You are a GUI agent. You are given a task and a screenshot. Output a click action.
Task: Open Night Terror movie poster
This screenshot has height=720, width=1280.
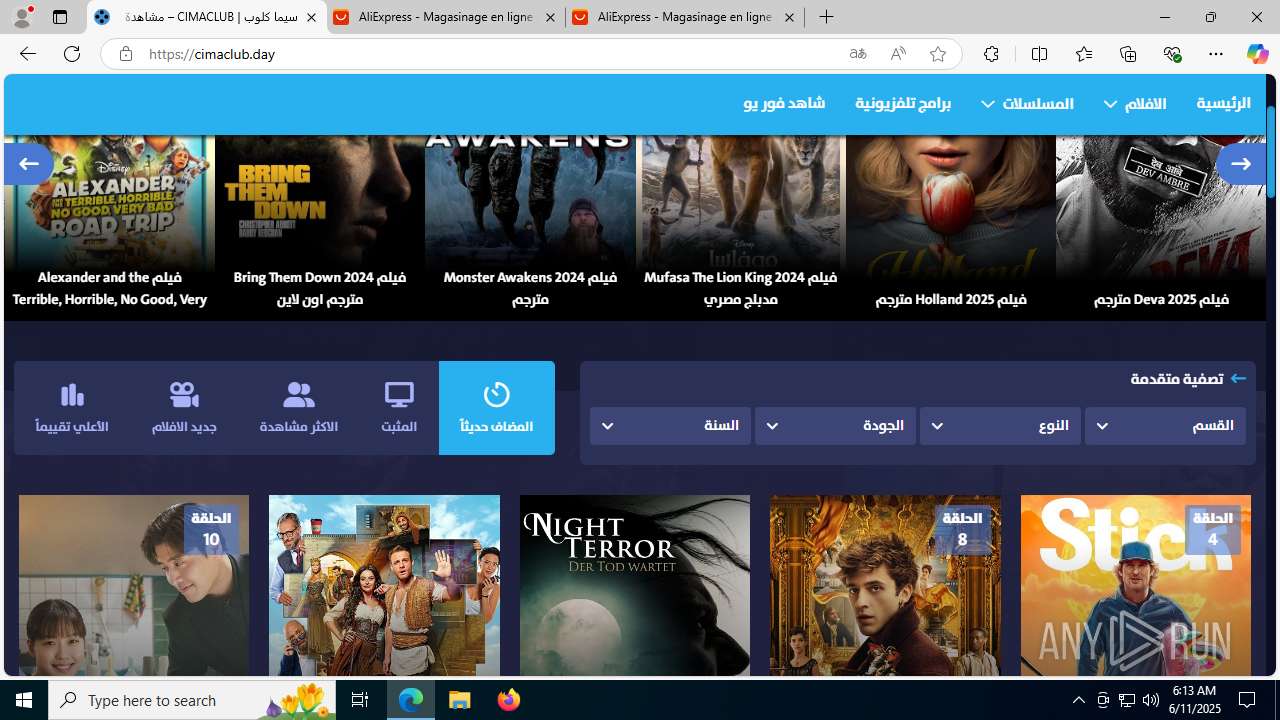[x=635, y=585]
